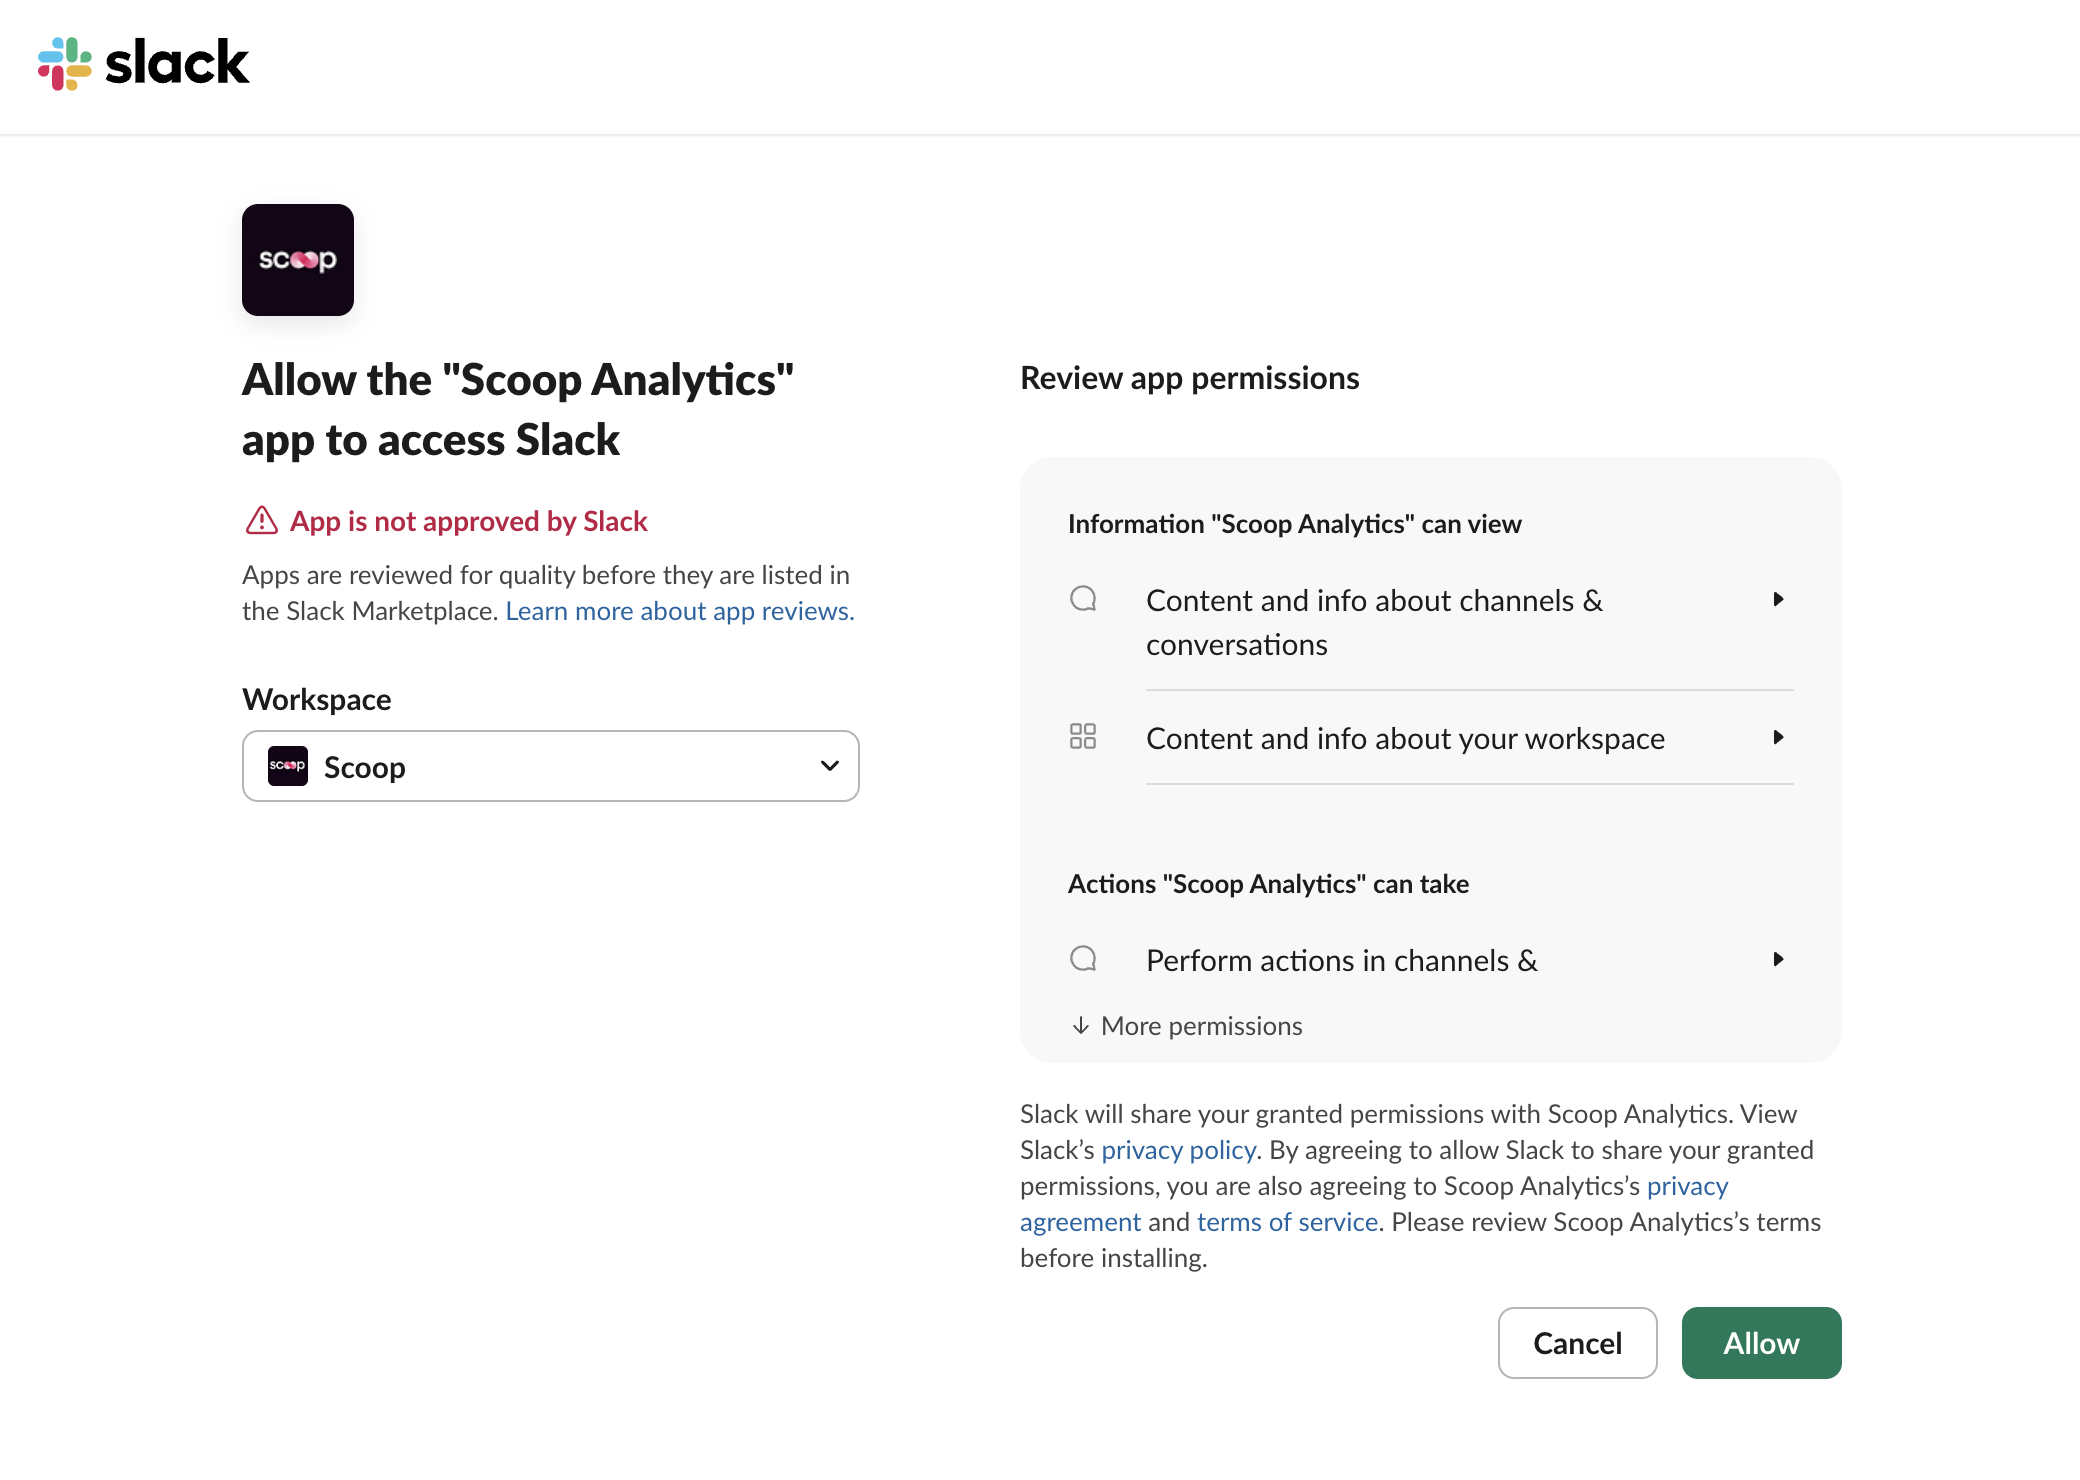Expand Content and info about channels & conversations
Image resolution: width=2080 pixels, height=1480 pixels.
point(1777,599)
